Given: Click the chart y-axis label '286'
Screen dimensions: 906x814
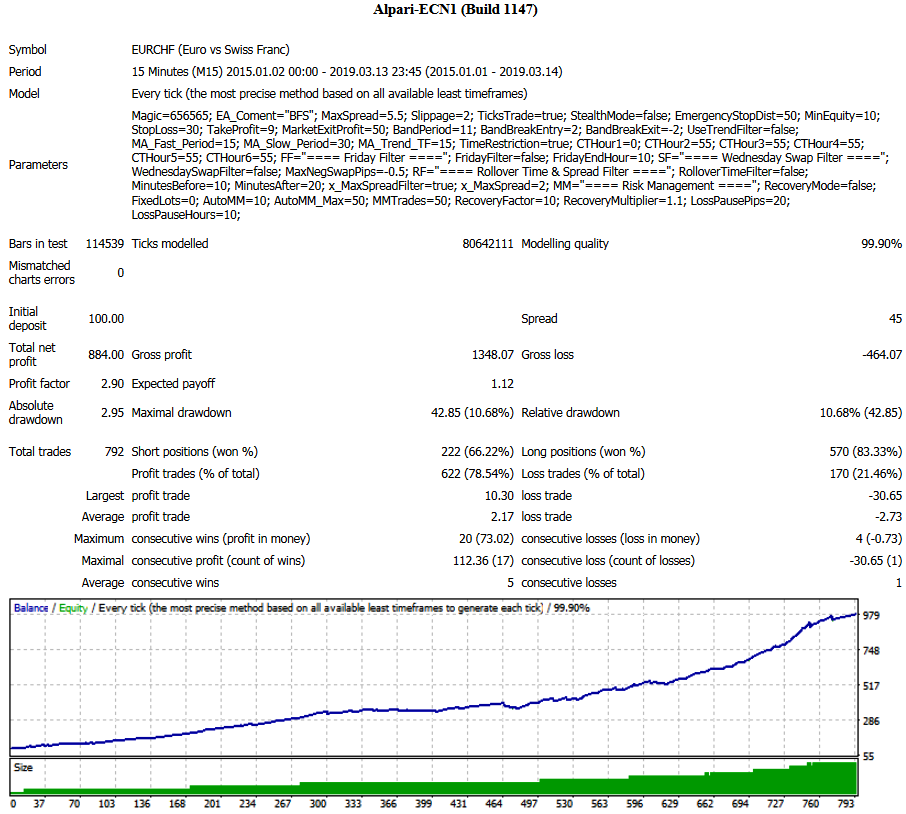Looking at the screenshot, I should pyautogui.click(x=871, y=721).
